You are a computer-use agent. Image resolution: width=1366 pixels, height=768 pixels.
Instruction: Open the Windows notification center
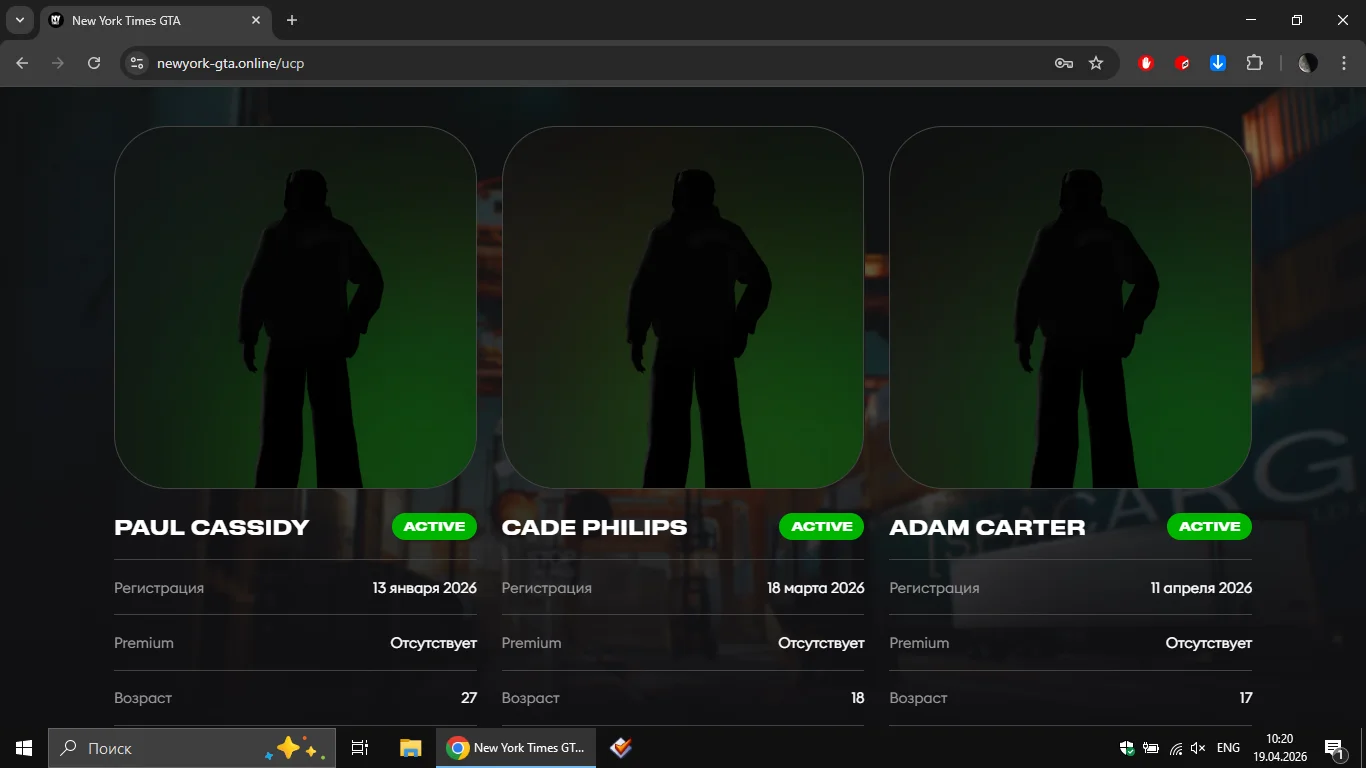[x=1333, y=748]
